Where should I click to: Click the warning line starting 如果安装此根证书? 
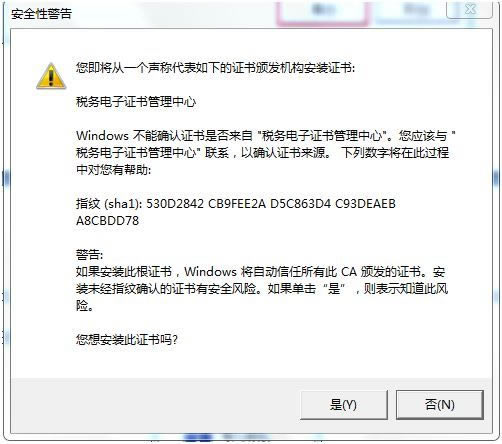pyautogui.click(x=260, y=272)
